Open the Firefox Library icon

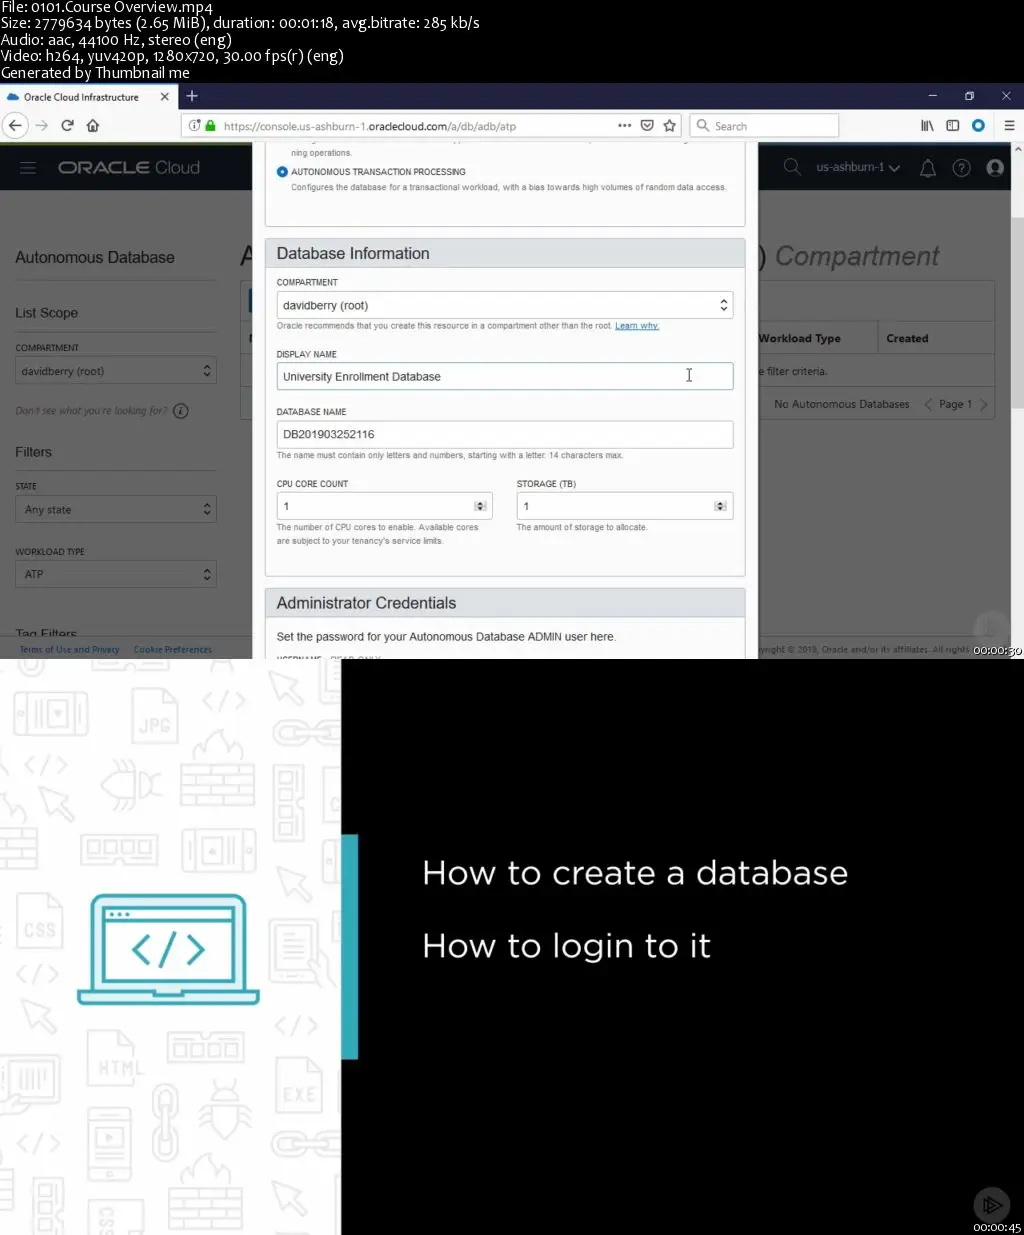point(927,125)
